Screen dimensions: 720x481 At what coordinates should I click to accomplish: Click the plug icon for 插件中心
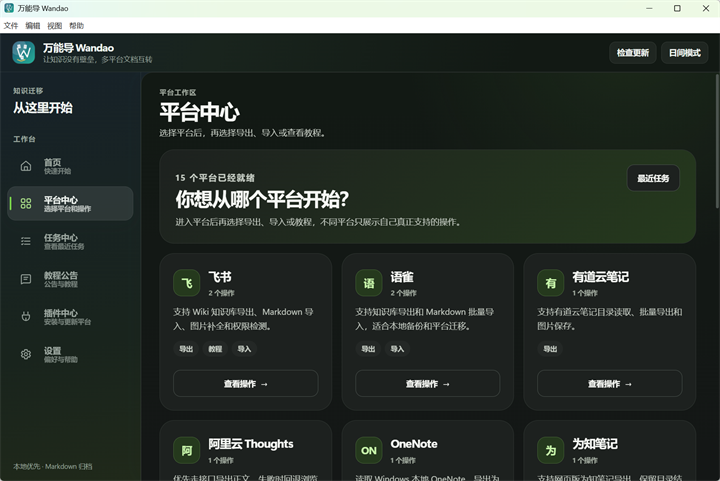tap(26, 317)
